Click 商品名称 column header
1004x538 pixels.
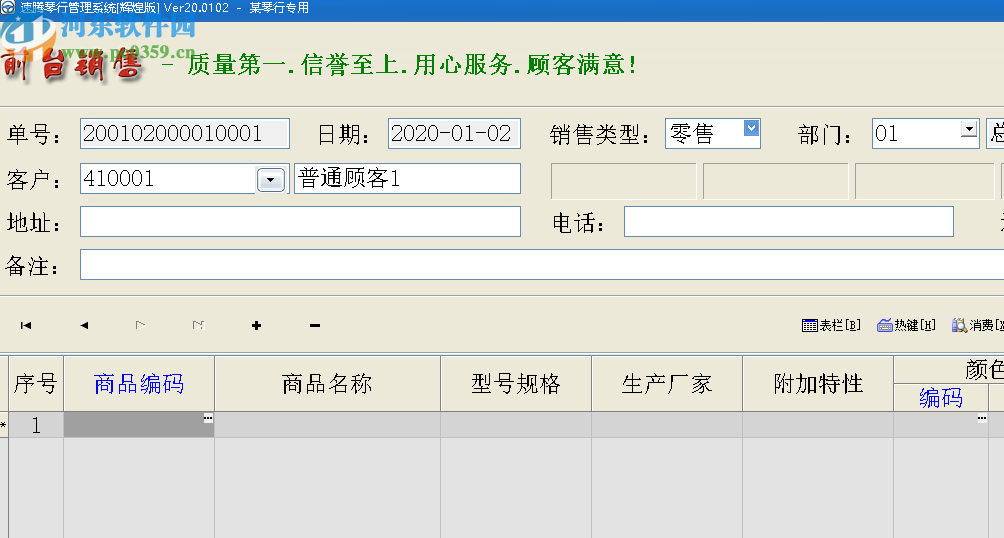[327, 384]
